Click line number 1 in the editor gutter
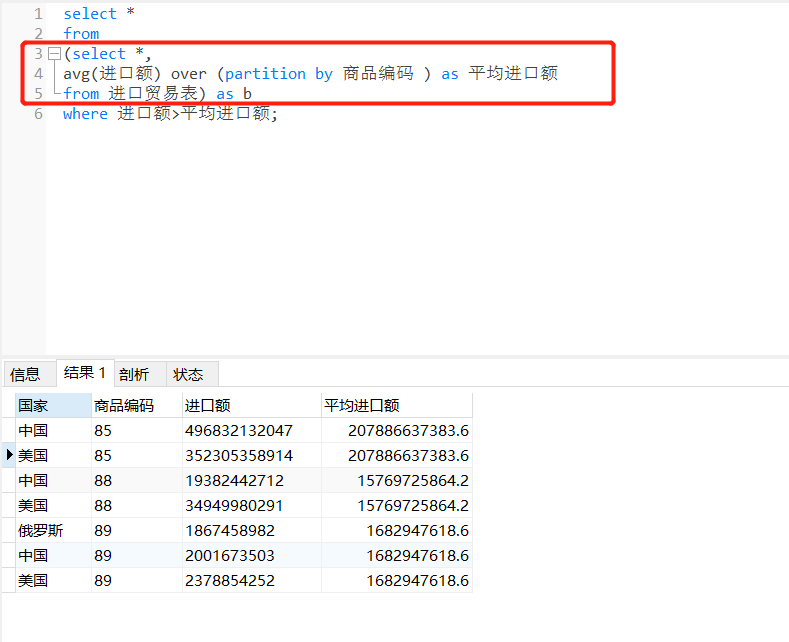 [x=38, y=14]
